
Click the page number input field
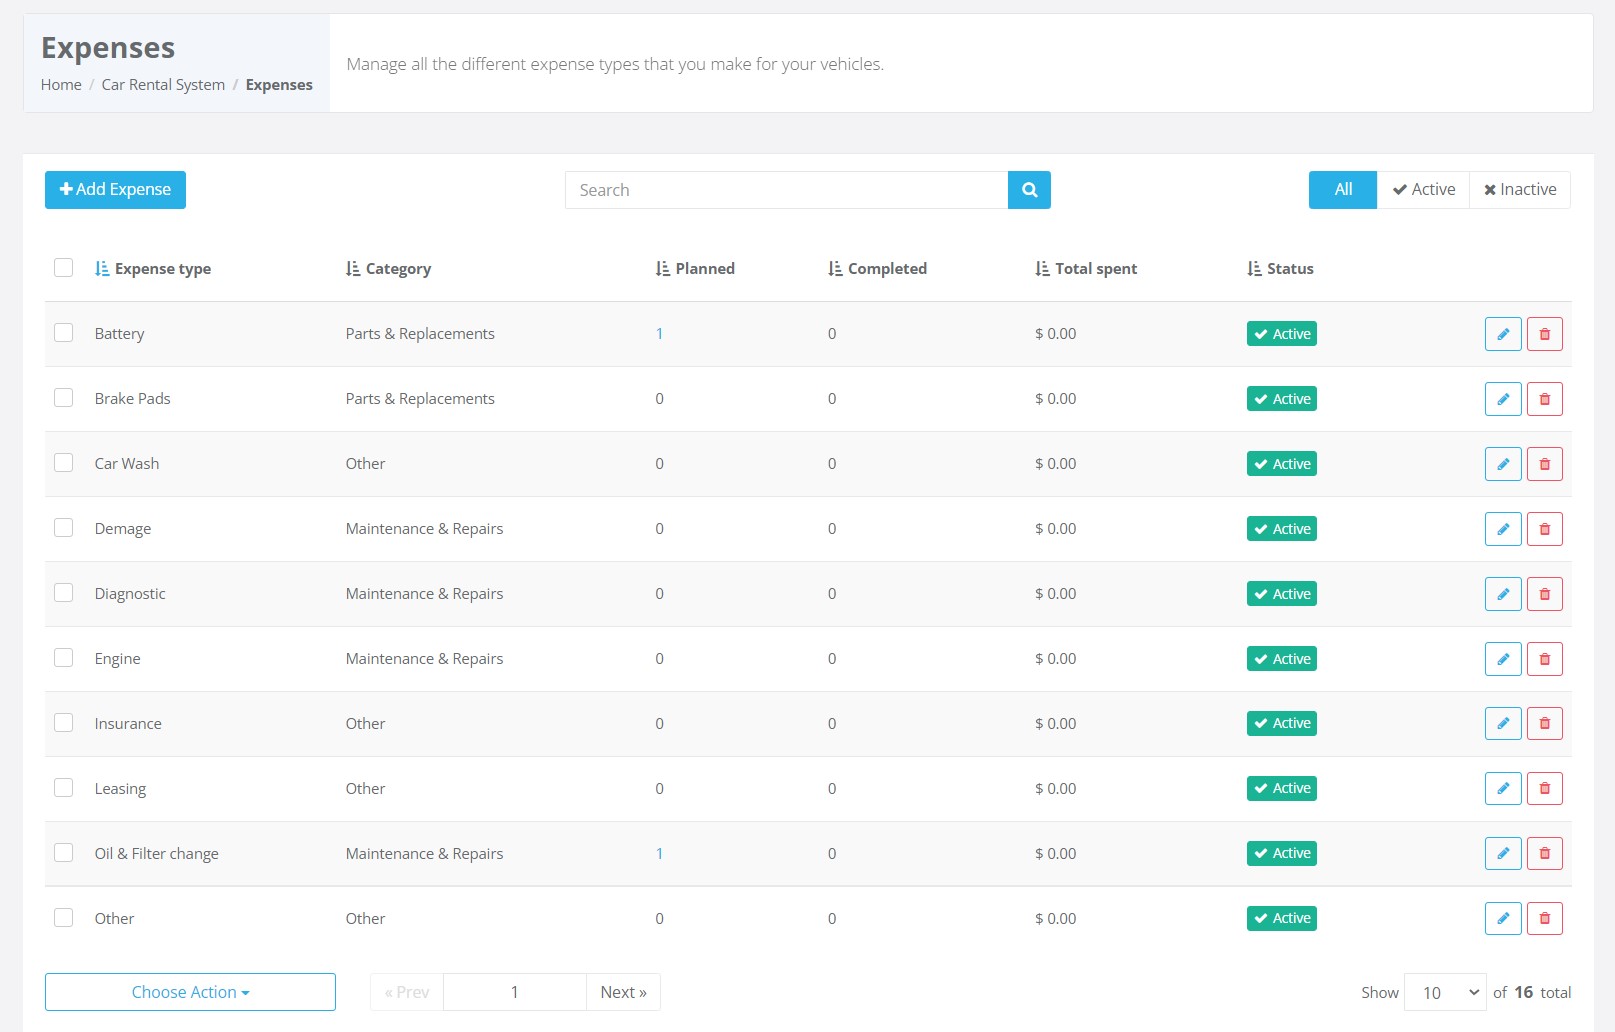click(x=515, y=992)
